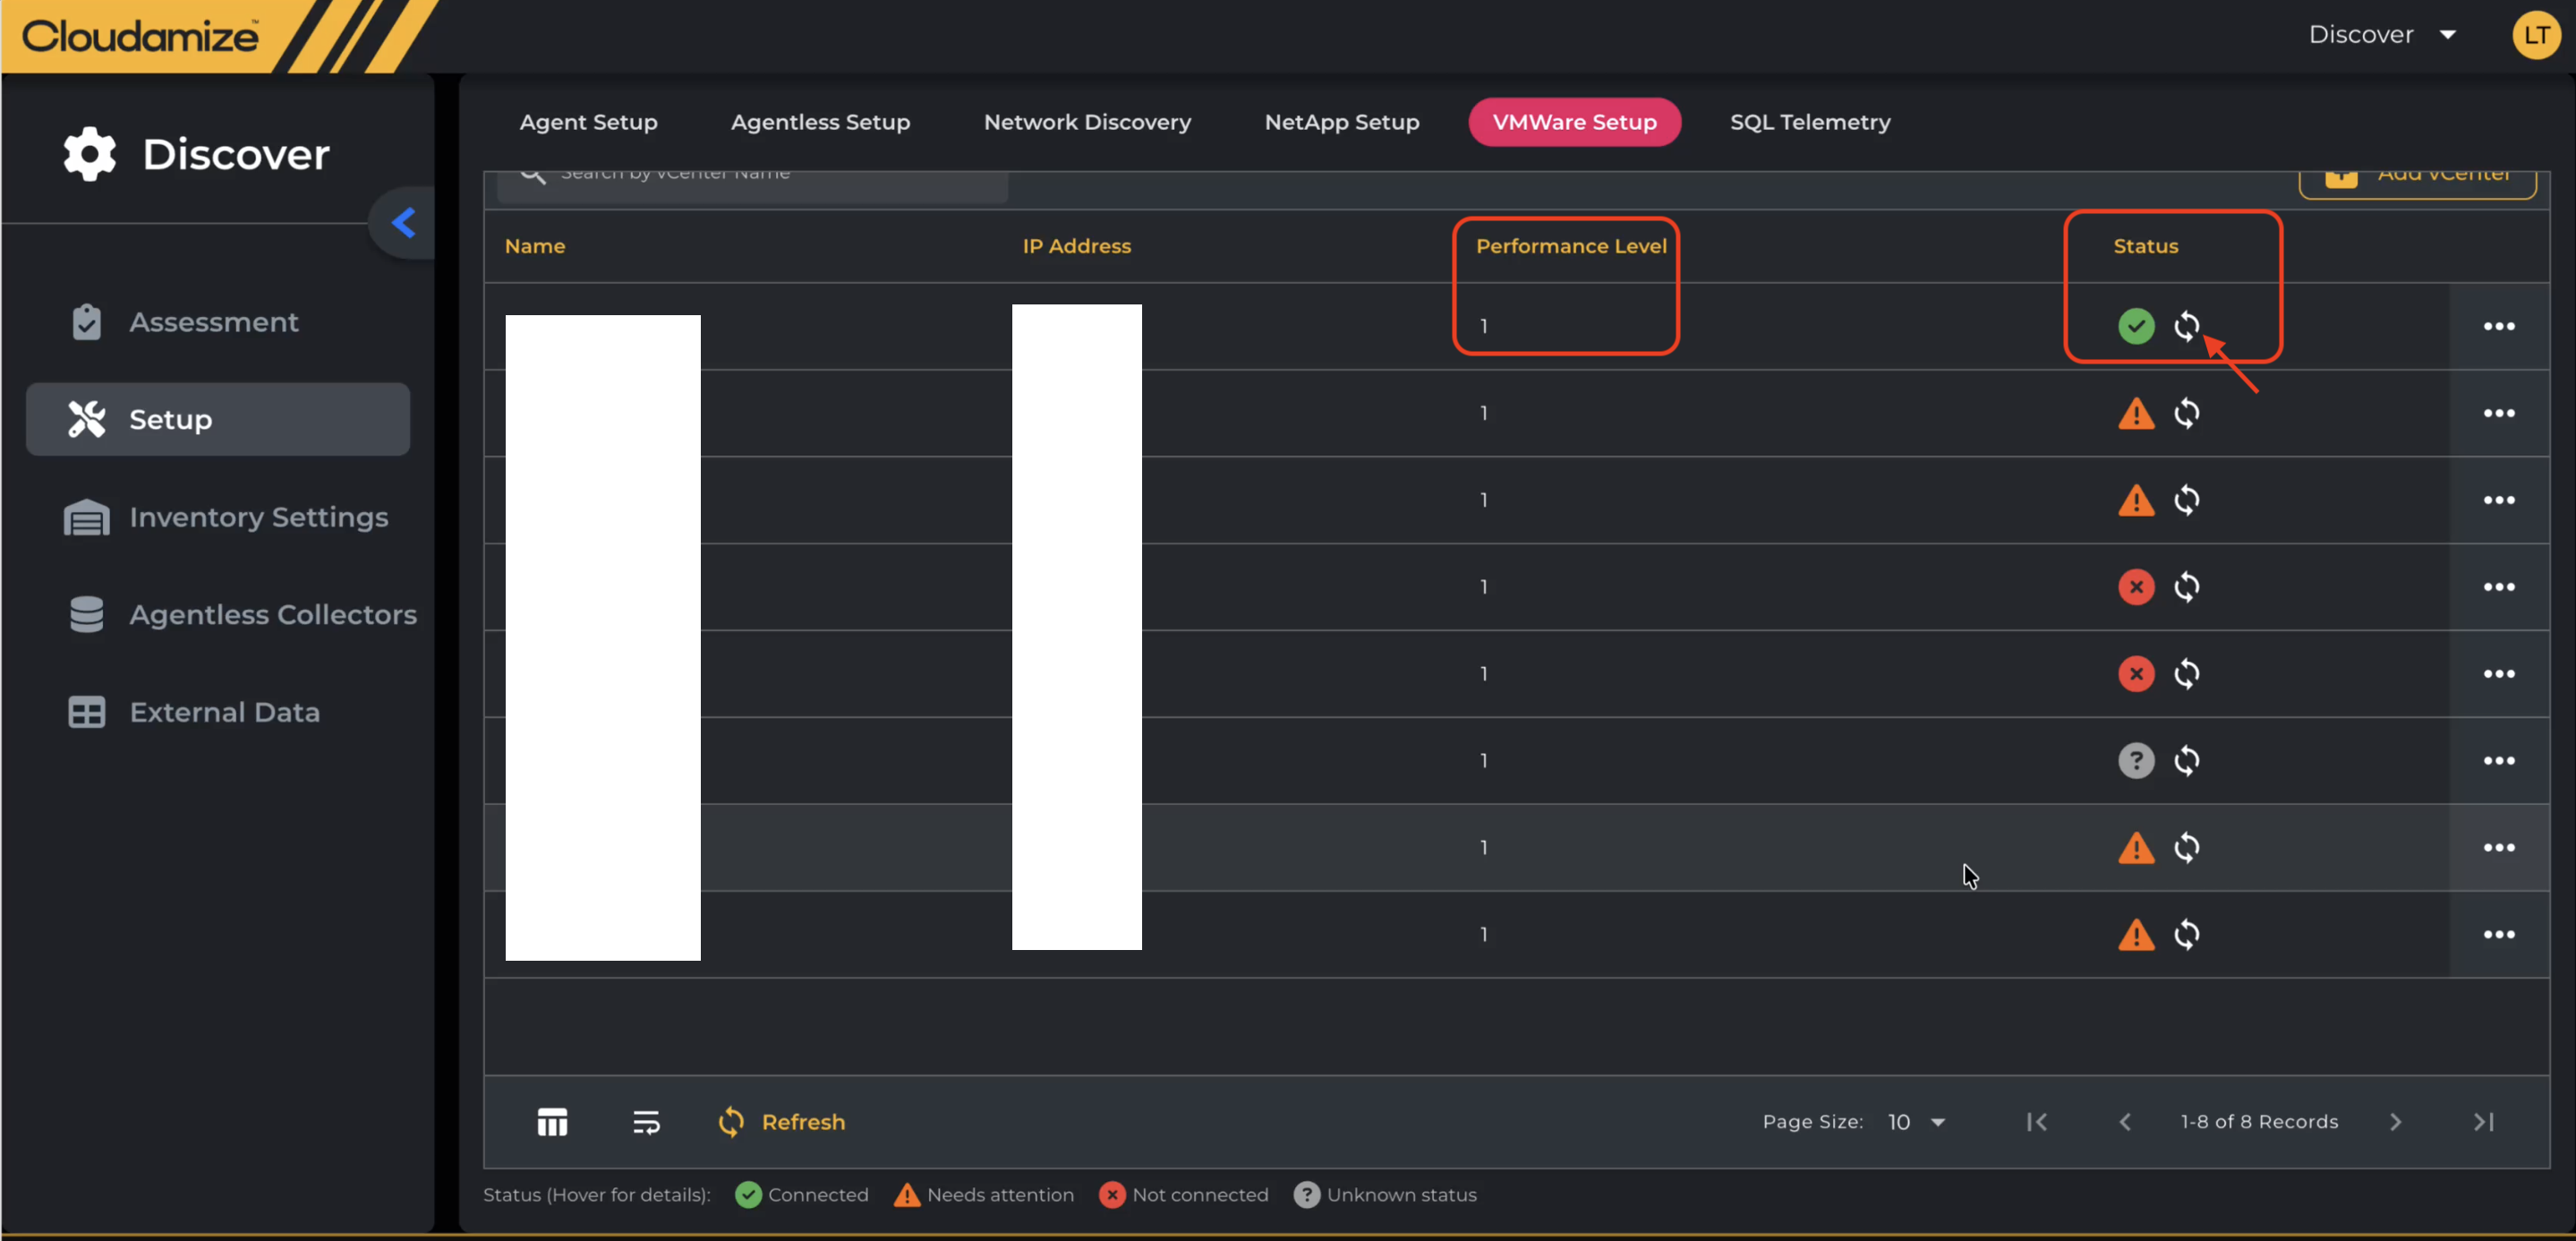This screenshot has width=2576, height=1241.
Task: Switch to the SQL Telemetry tab
Action: point(1809,122)
